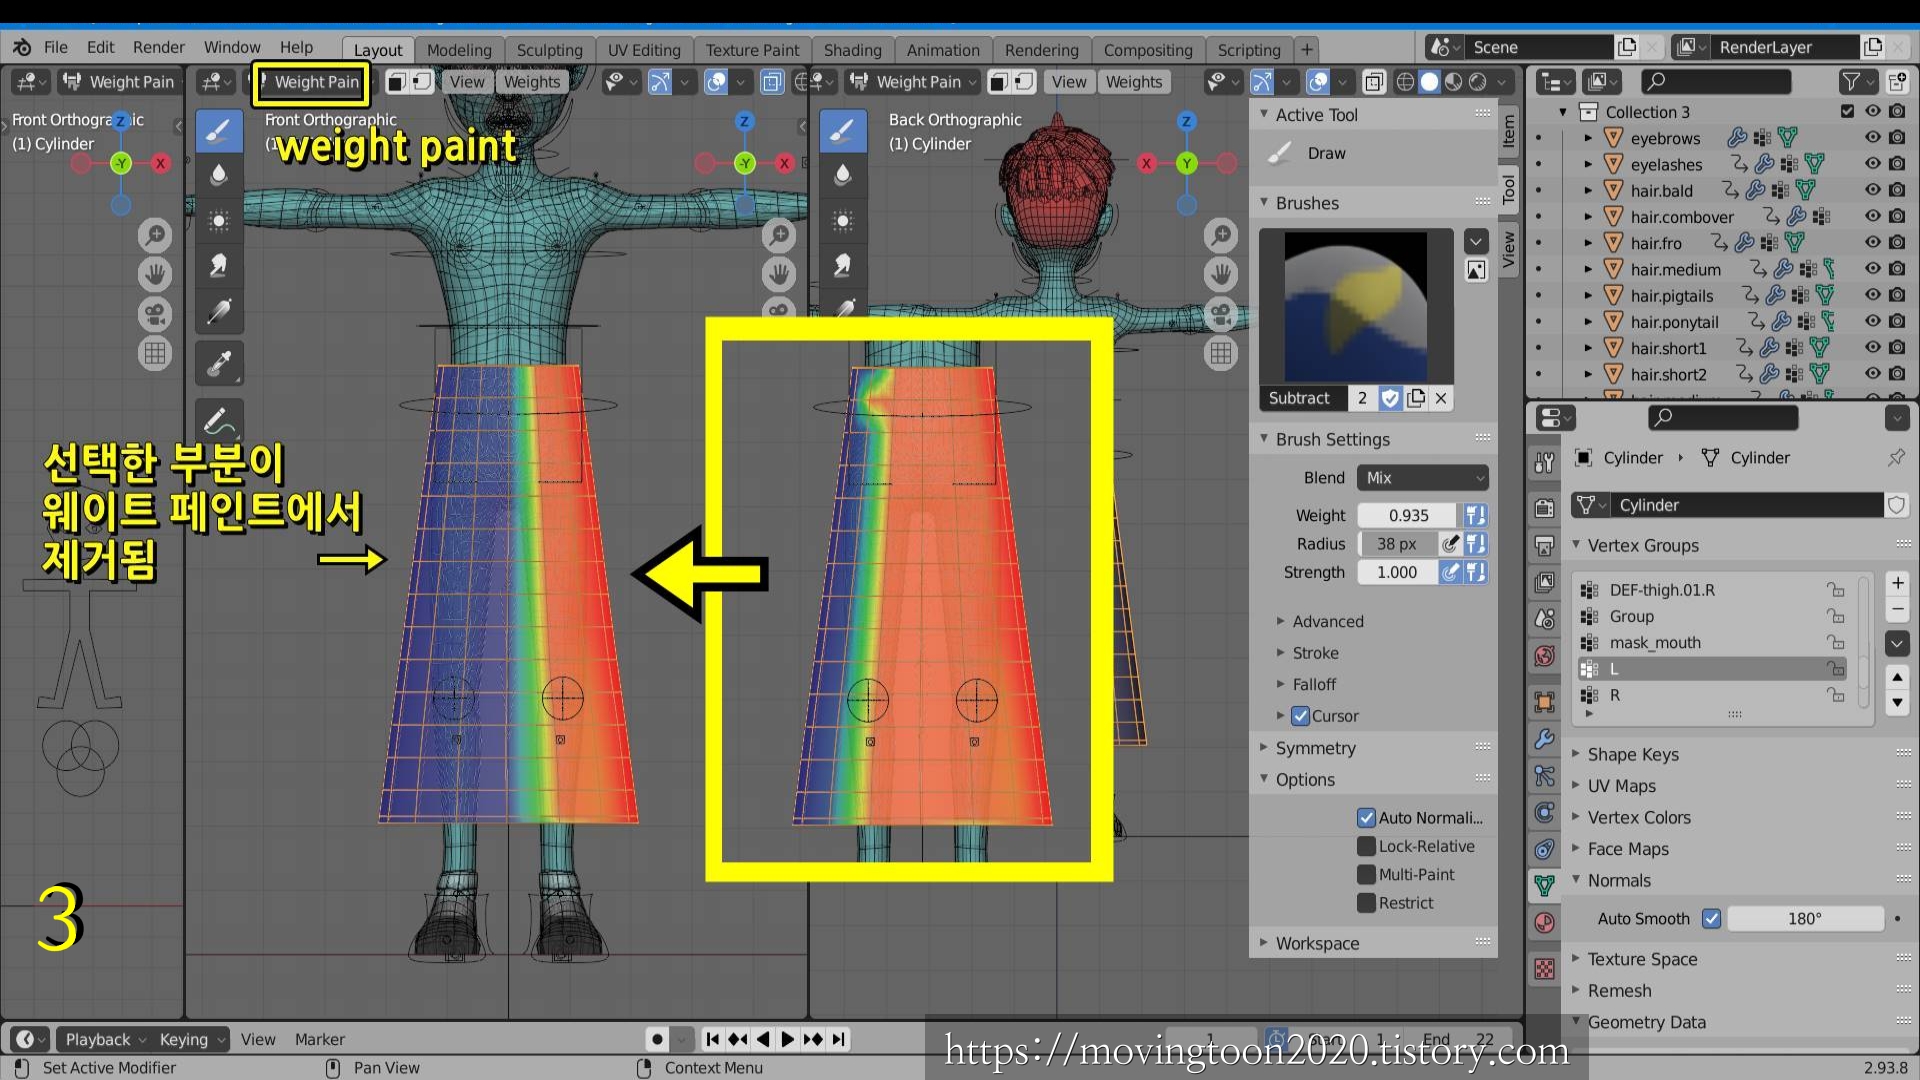Viewport: 1920px width, 1080px height.
Task: Click the Keying button in the timeline
Action: [190, 1039]
